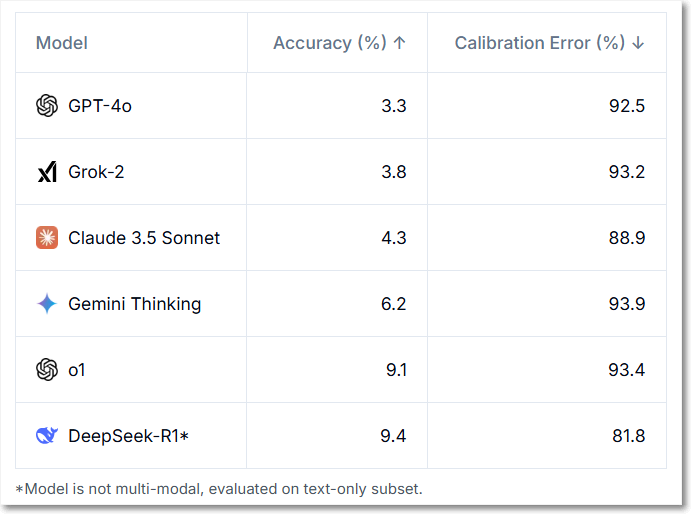691x514 pixels.
Task: Click the DeepSeek-R1* model name
Action: point(129,436)
